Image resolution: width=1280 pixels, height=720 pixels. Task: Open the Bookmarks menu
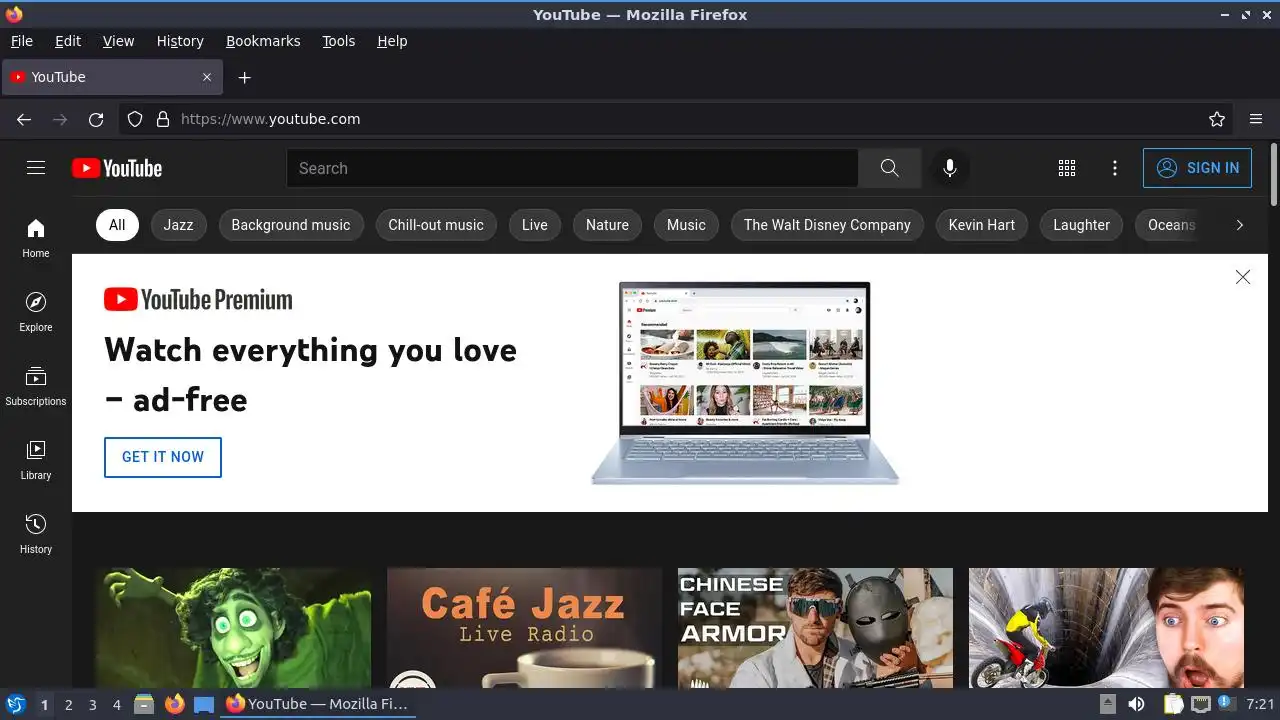pyautogui.click(x=263, y=41)
